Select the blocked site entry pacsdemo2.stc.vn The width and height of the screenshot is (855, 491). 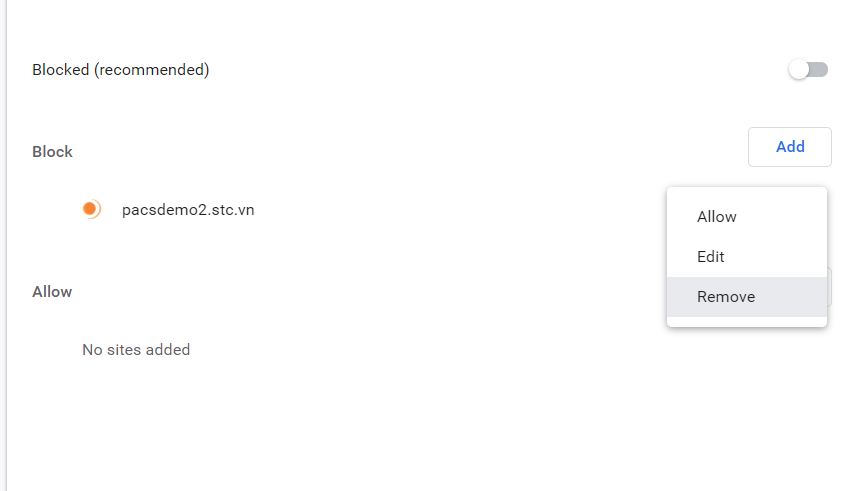pyautogui.click(x=188, y=210)
